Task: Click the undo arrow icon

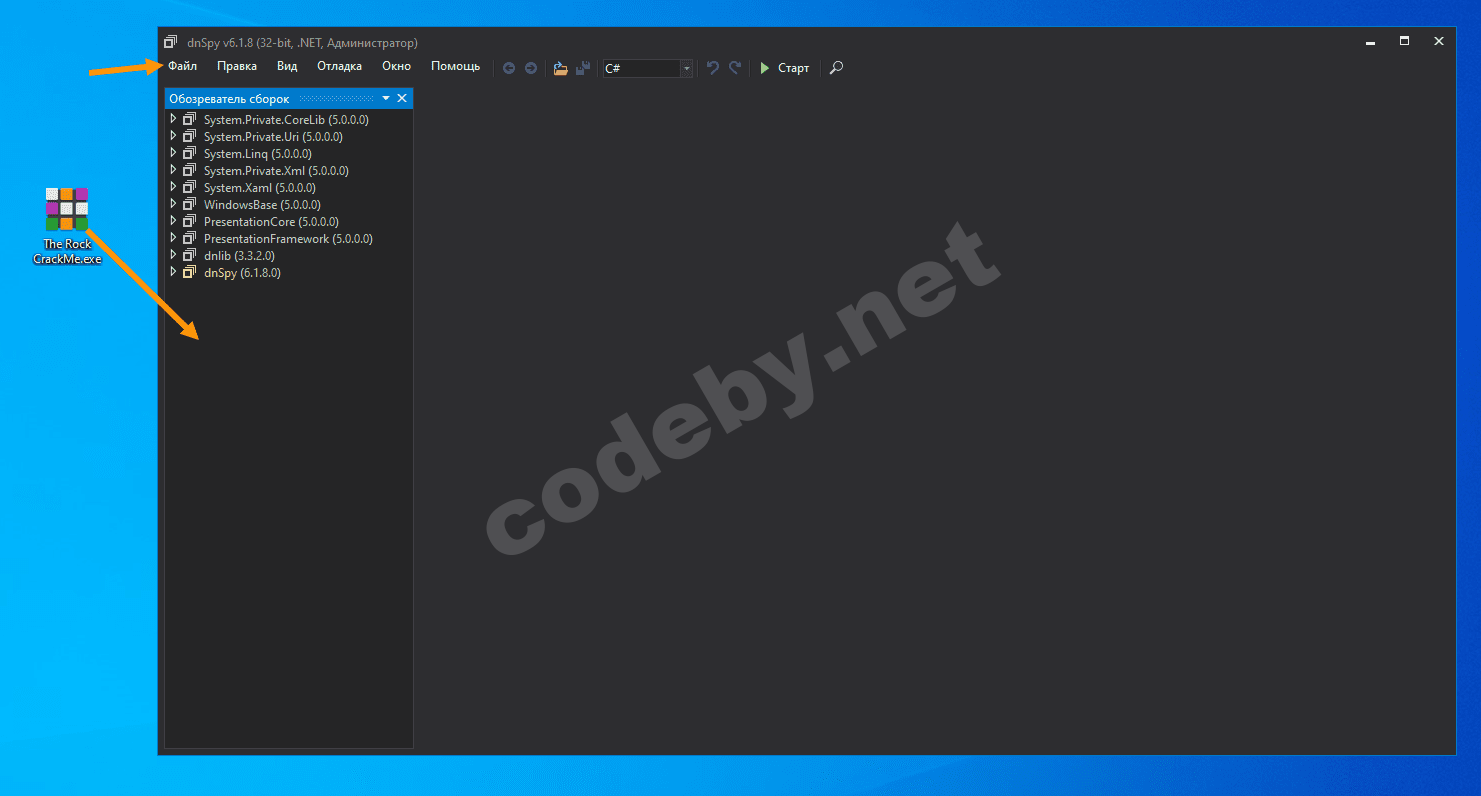Action: pos(713,68)
